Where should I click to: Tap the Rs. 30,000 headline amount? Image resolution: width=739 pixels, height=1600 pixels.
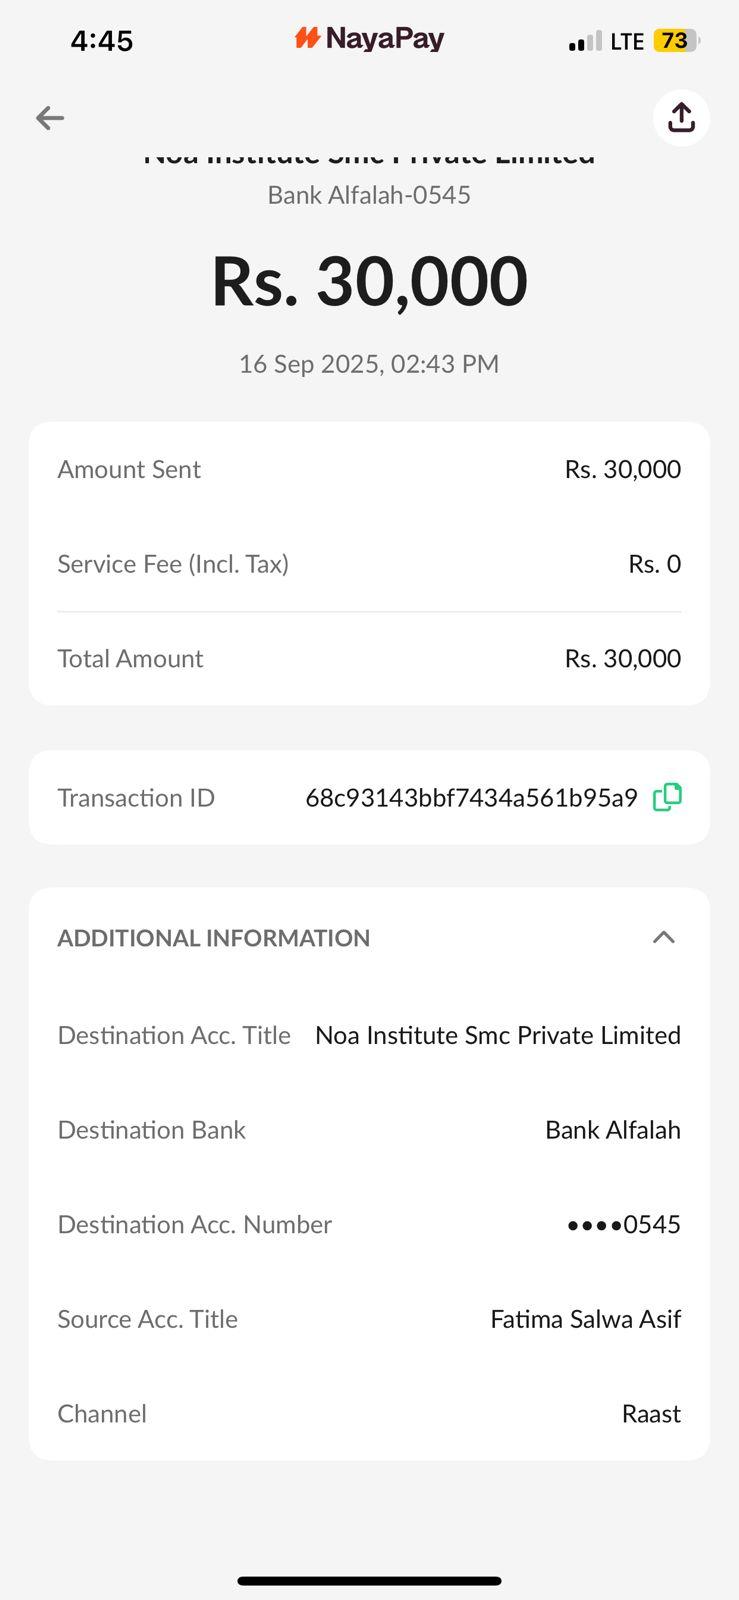click(x=369, y=281)
